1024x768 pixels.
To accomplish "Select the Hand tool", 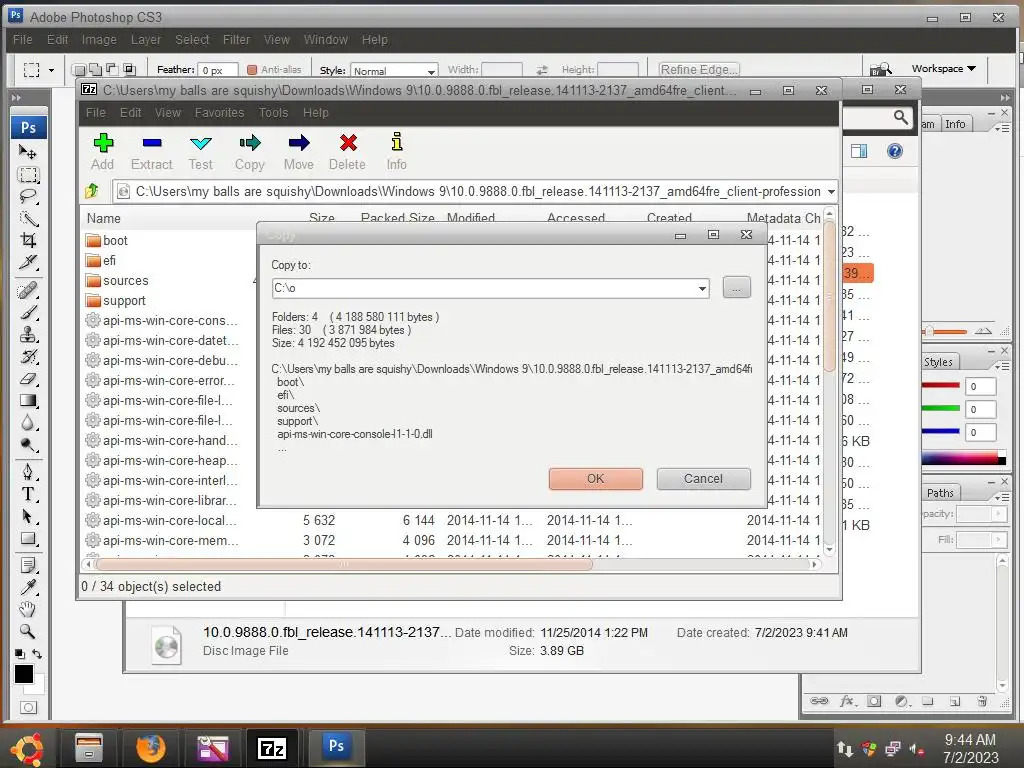I will click(27, 609).
